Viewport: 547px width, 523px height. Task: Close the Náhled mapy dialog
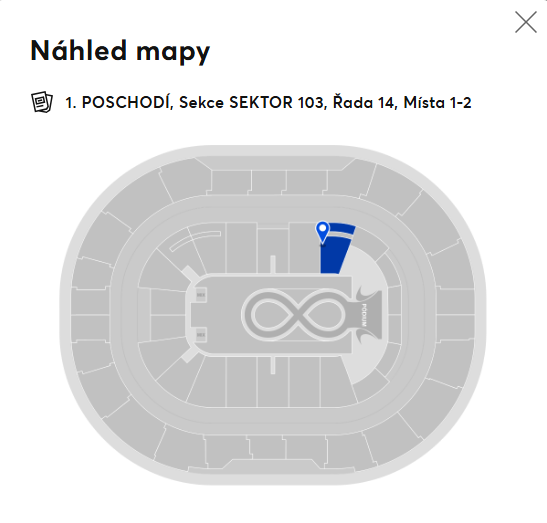click(x=526, y=22)
